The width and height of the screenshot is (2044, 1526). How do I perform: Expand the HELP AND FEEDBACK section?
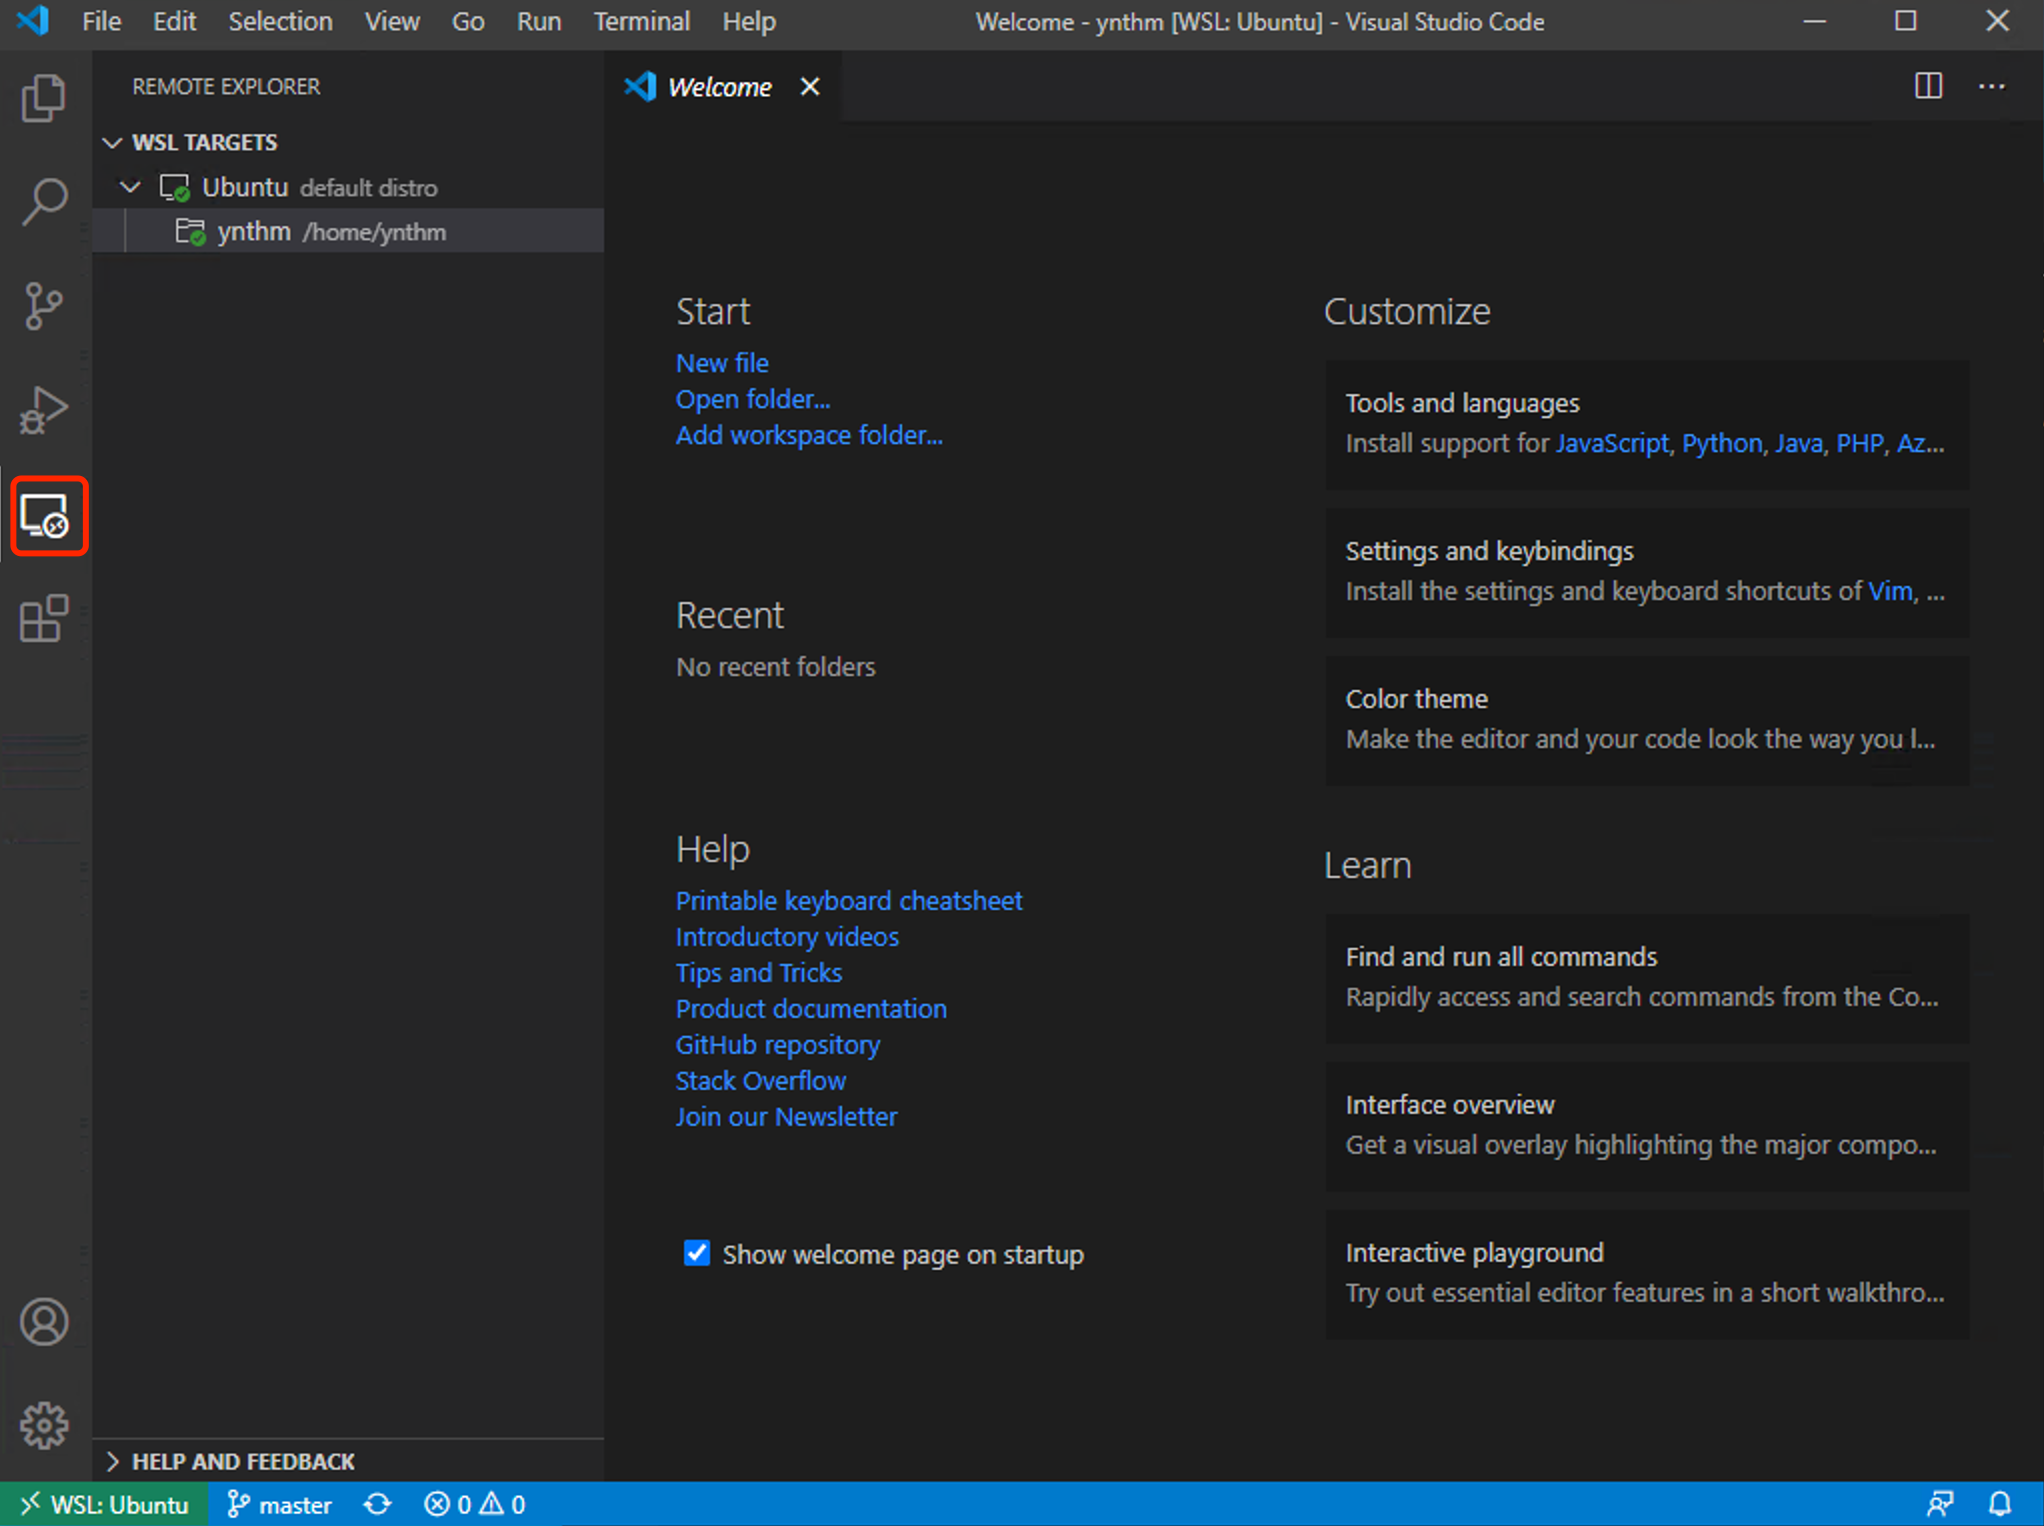coord(113,1461)
